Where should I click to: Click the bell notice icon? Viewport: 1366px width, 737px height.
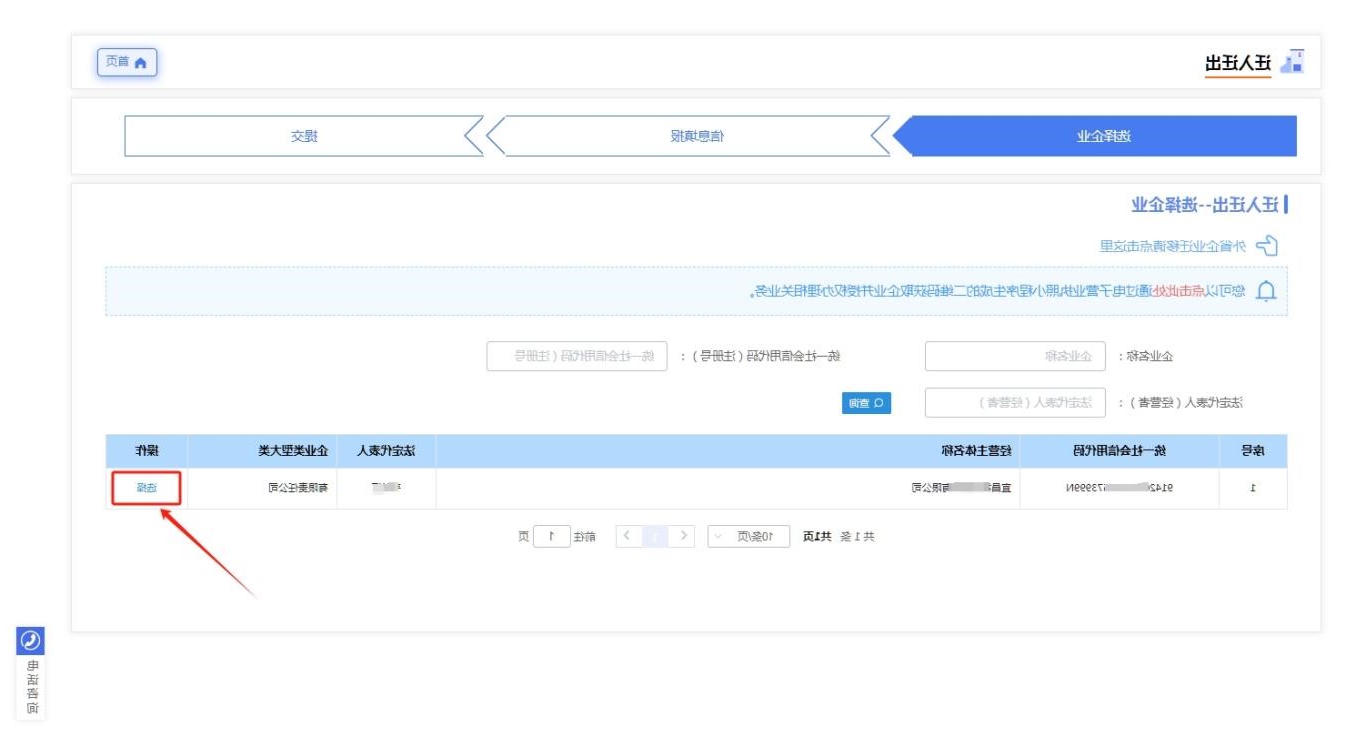[1267, 291]
